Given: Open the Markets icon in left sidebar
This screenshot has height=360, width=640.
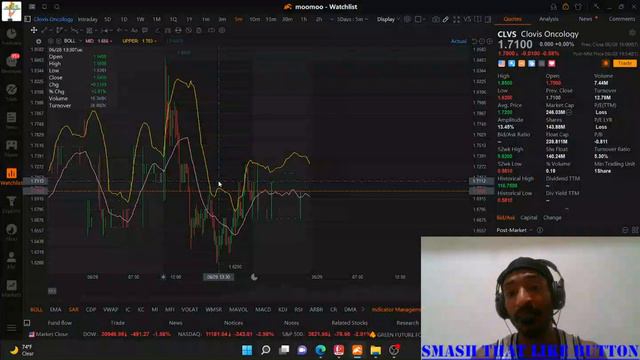Looking at the screenshot, I should coord(11,287).
